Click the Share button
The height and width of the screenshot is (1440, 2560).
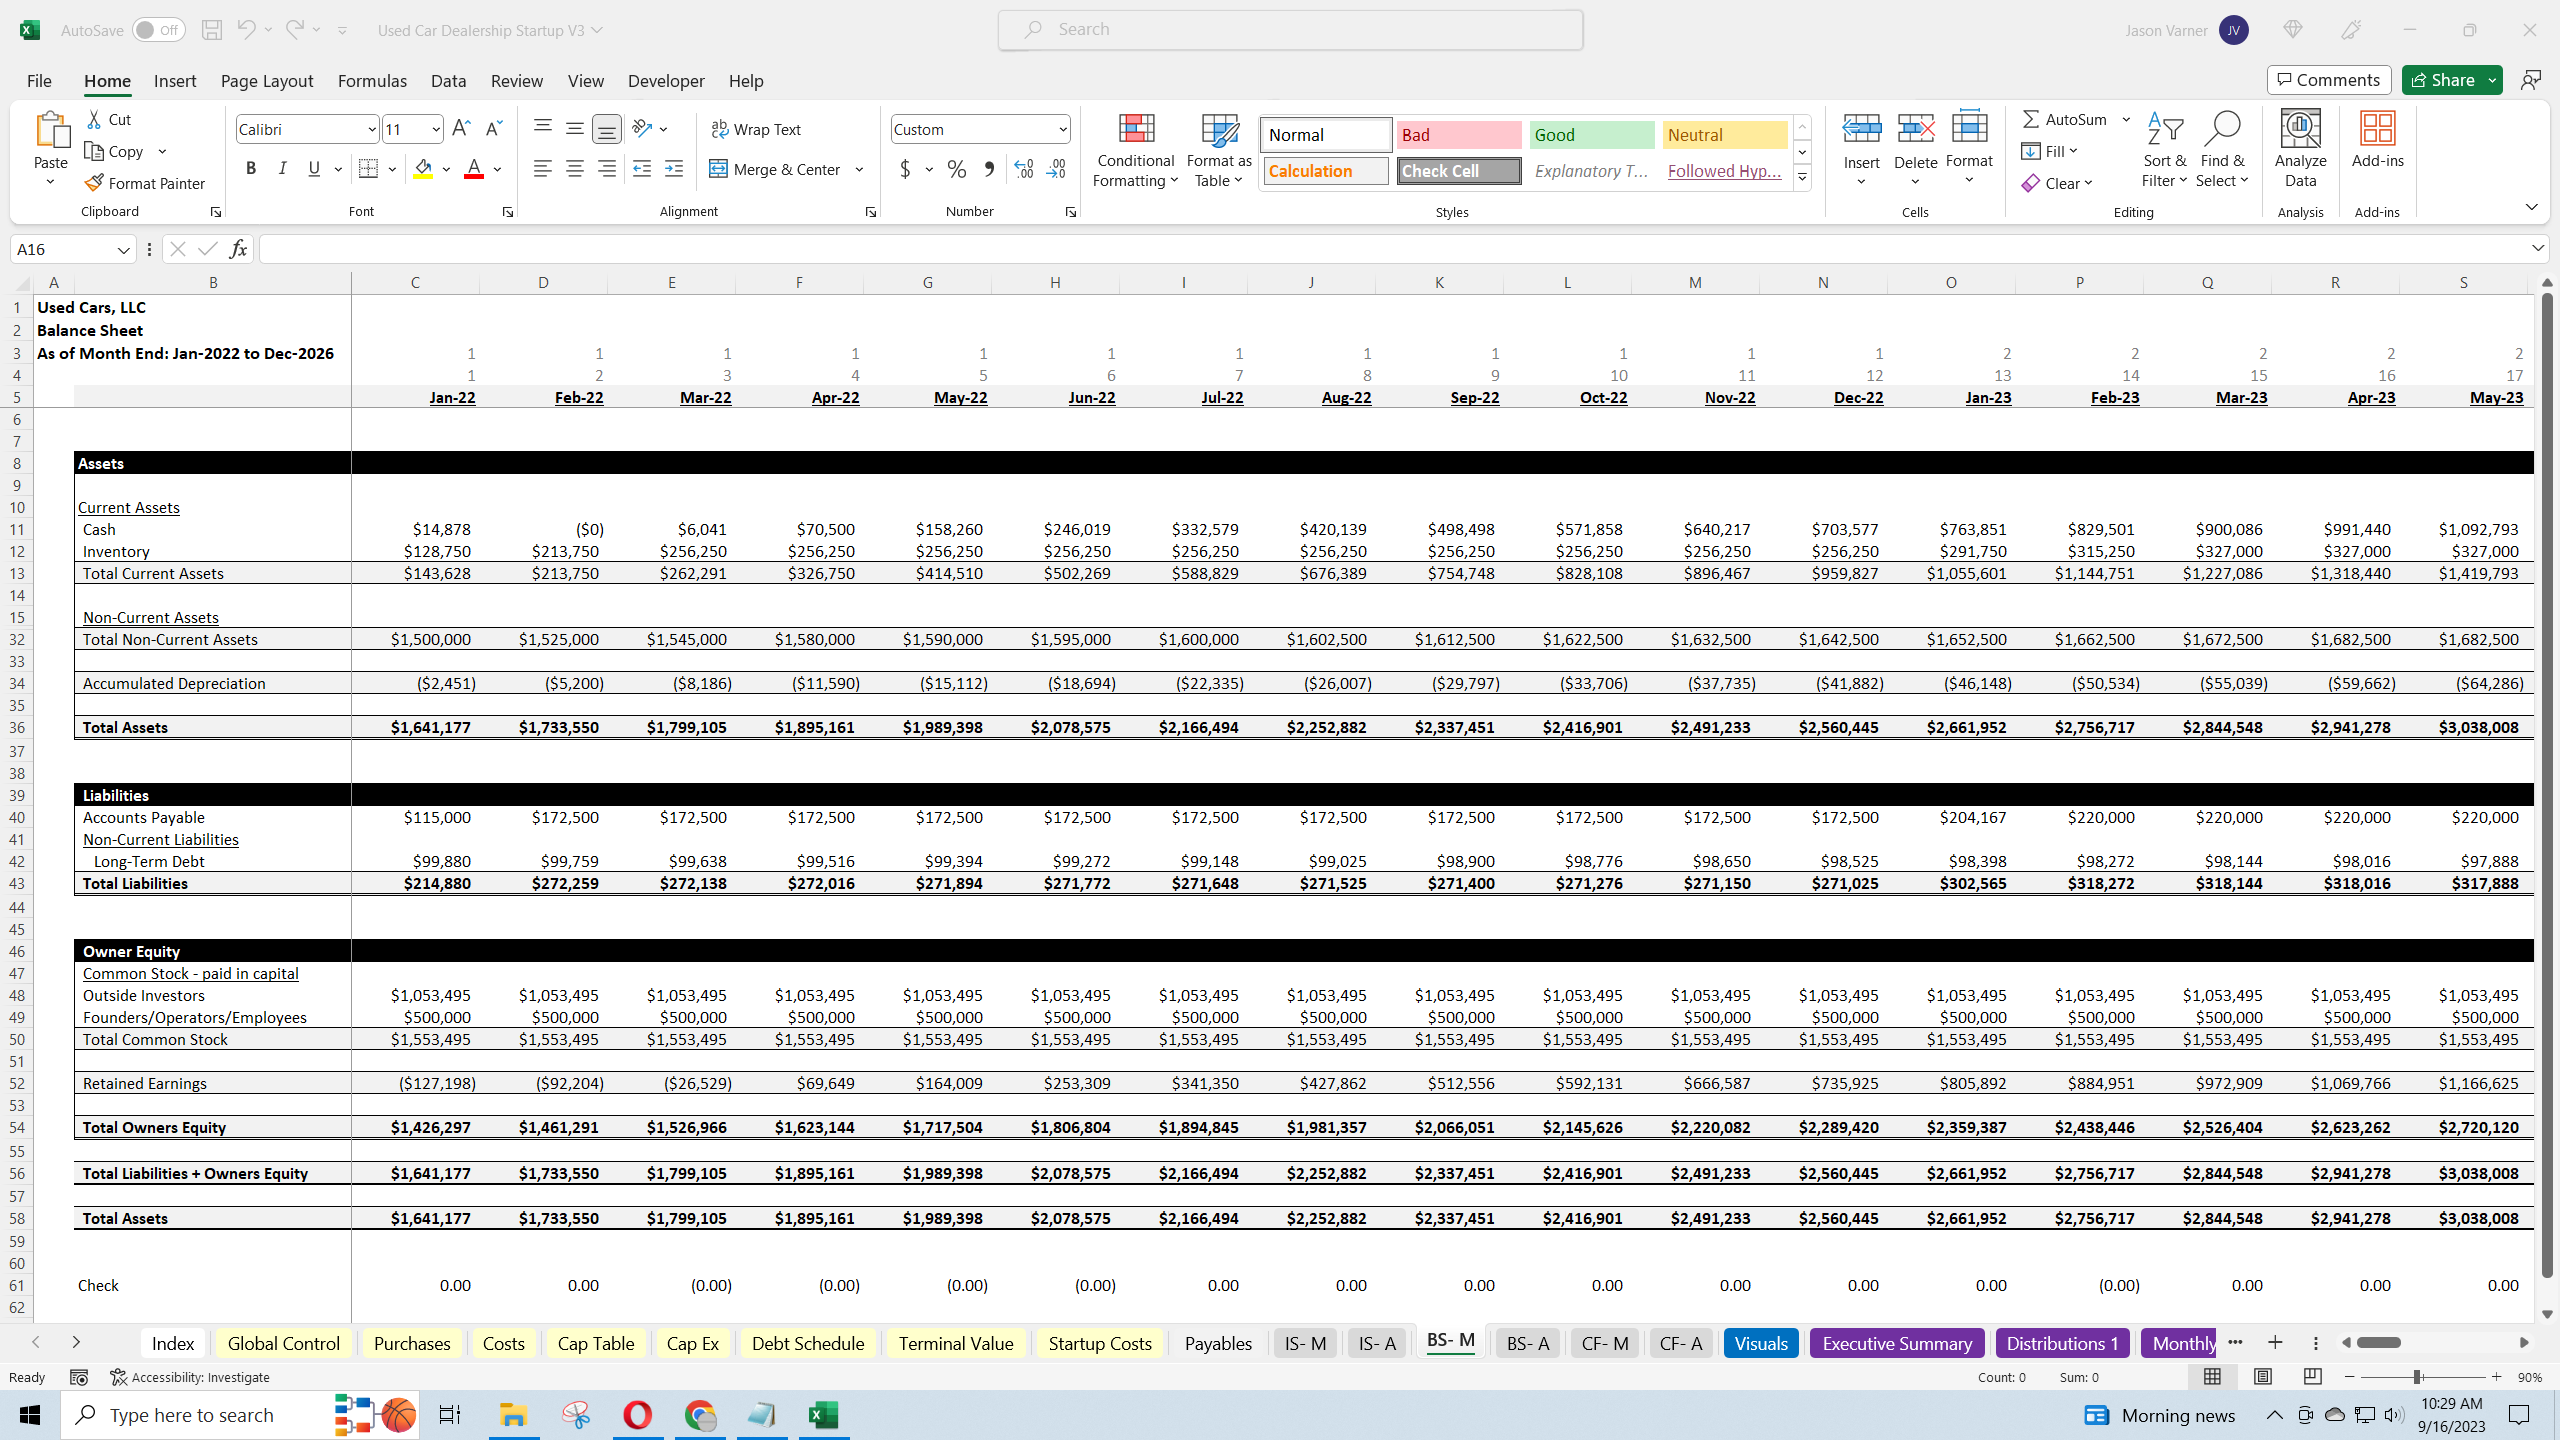pyautogui.click(x=2446, y=79)
